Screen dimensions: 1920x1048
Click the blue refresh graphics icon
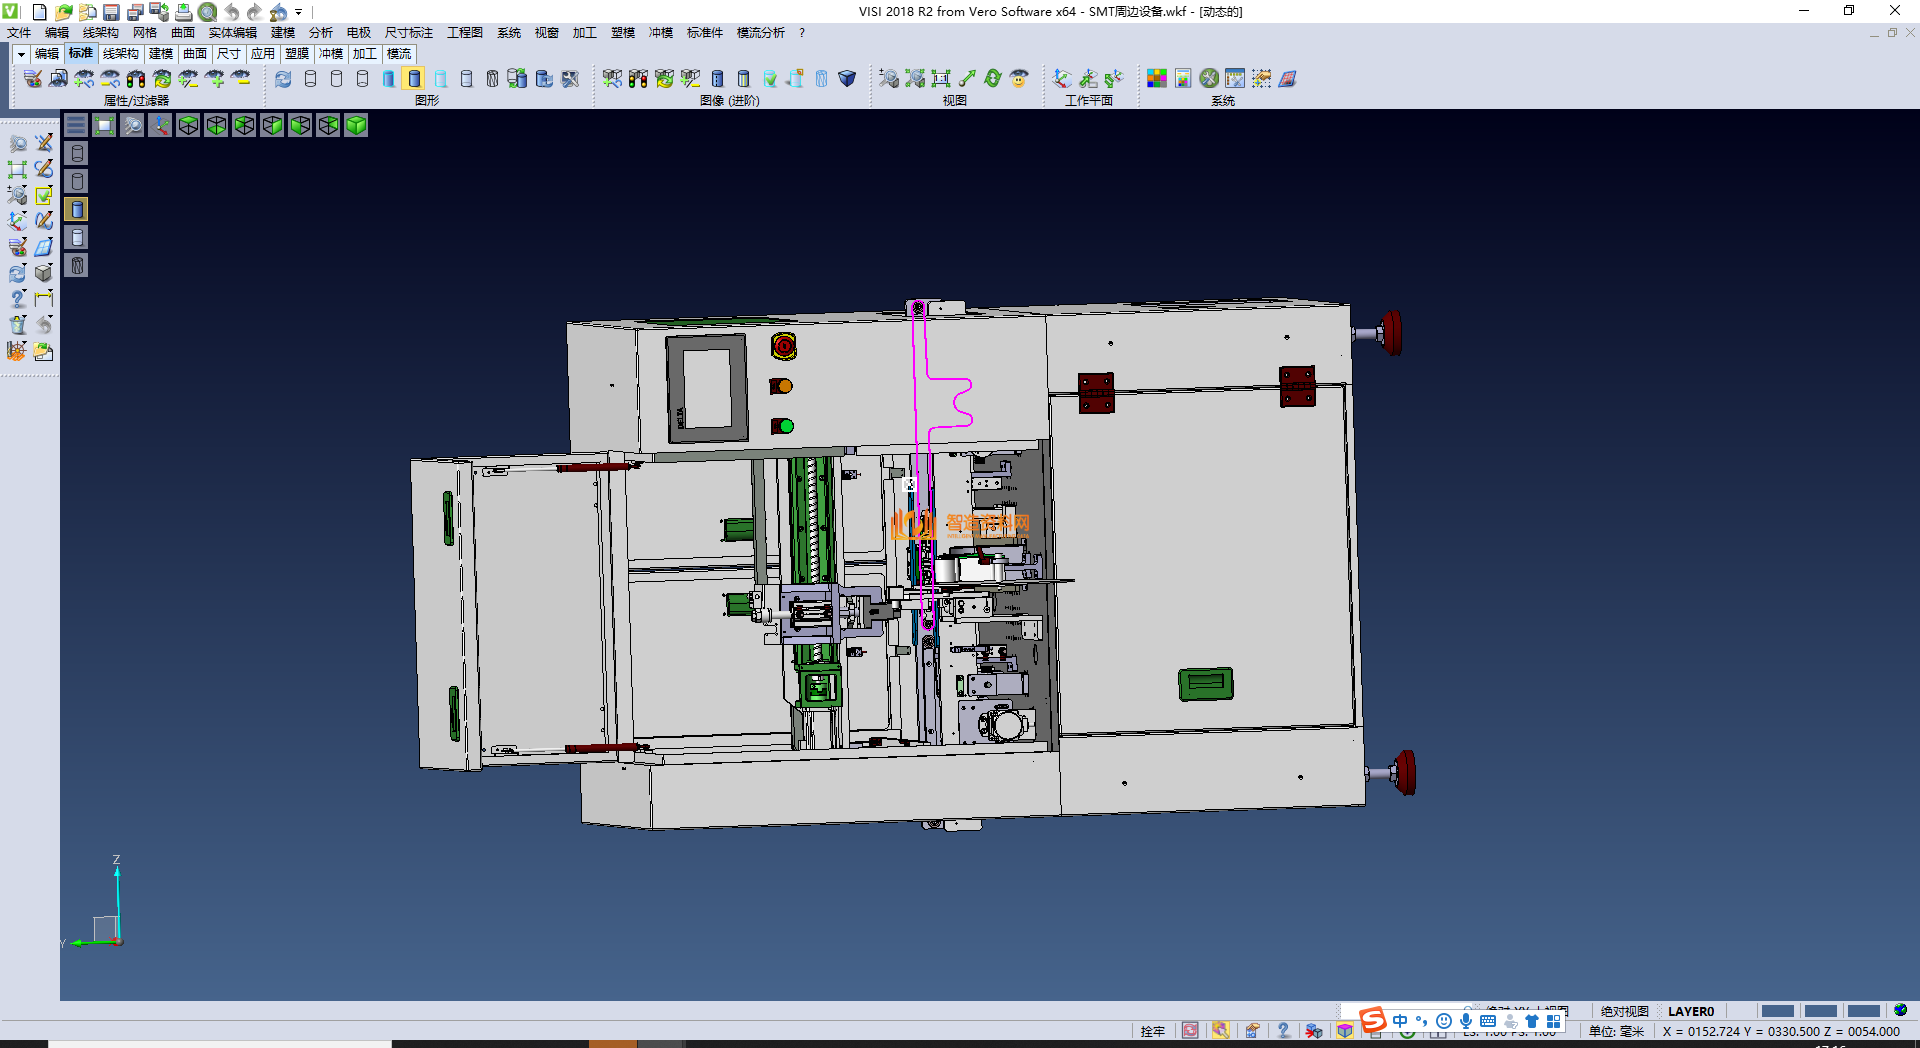click(x=283, y=78)
